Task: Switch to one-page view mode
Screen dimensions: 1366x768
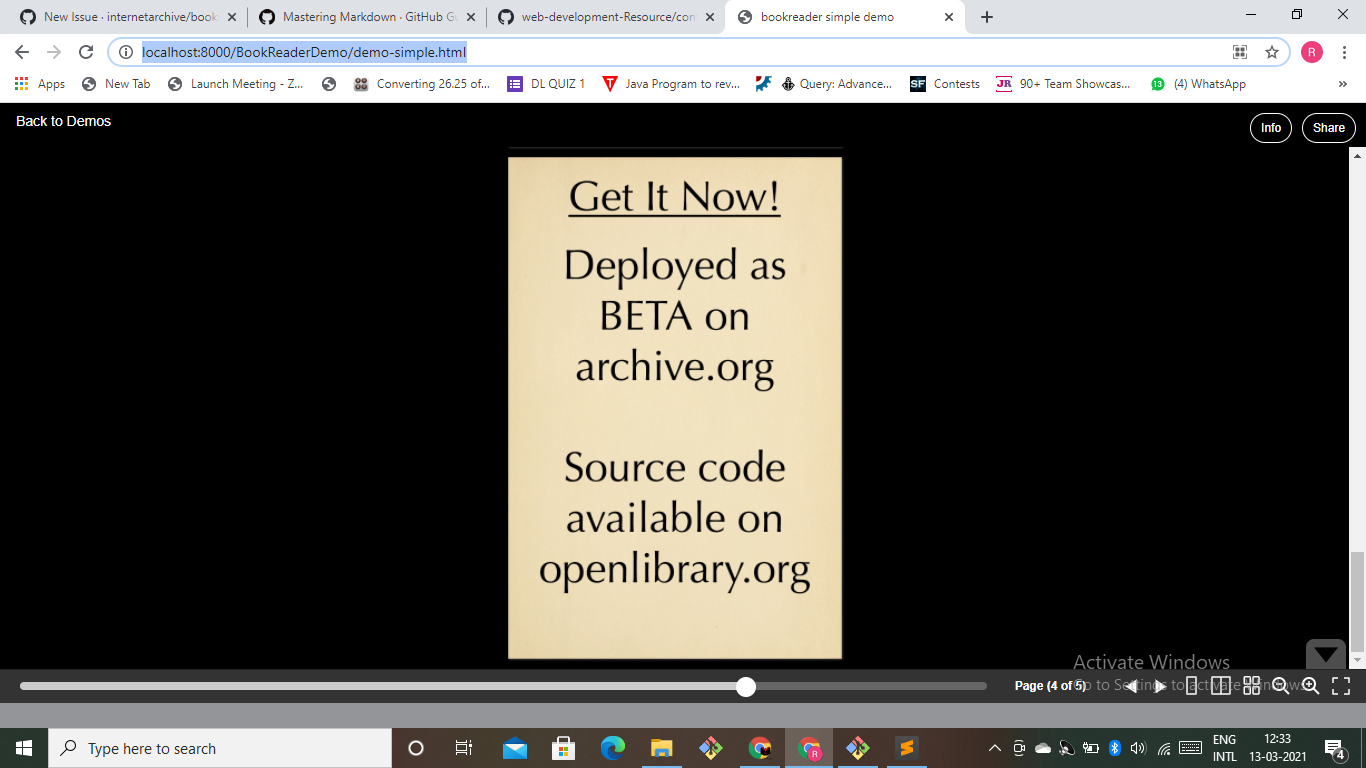Action: (x=1190, y=686)
